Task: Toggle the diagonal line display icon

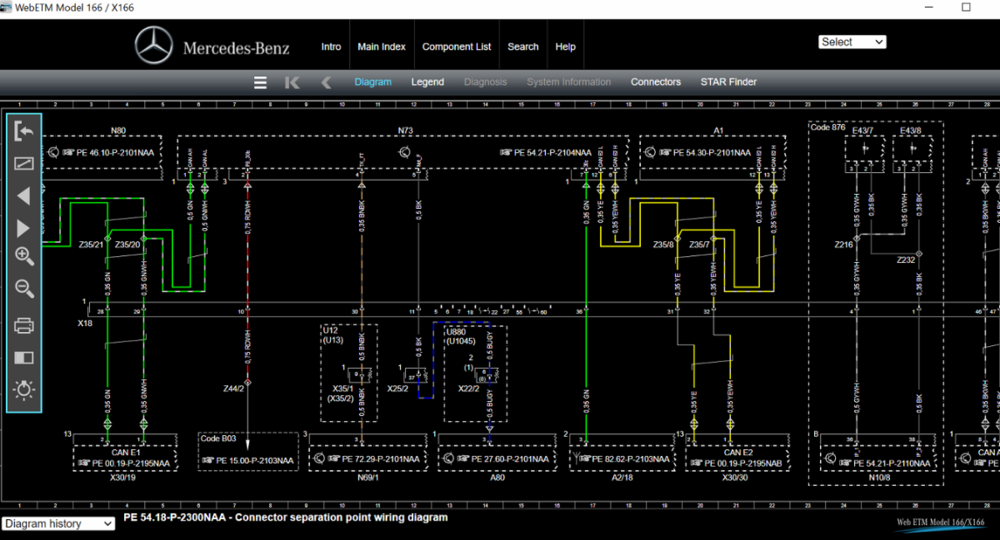Action: click(24, 164)
